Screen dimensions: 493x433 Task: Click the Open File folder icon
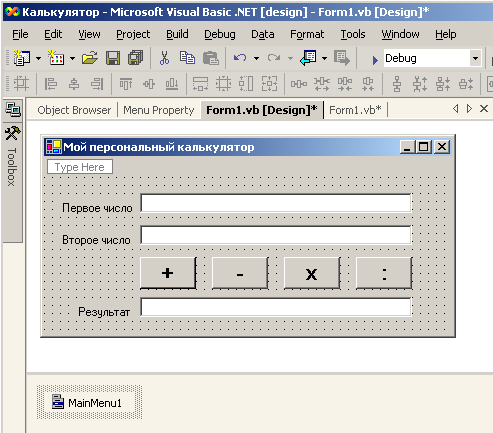90,58
